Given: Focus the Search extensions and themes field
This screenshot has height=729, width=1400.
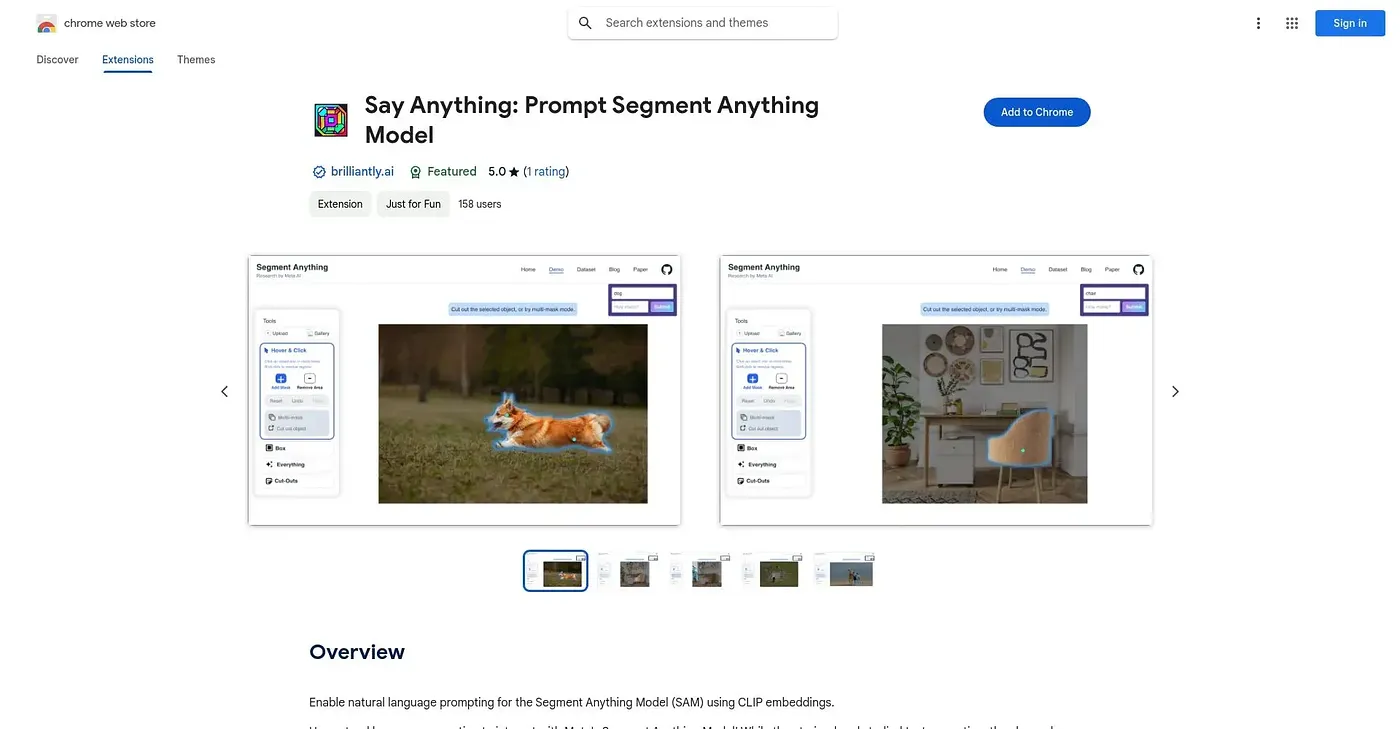Looking at the screenshot, I should [702, 23].
